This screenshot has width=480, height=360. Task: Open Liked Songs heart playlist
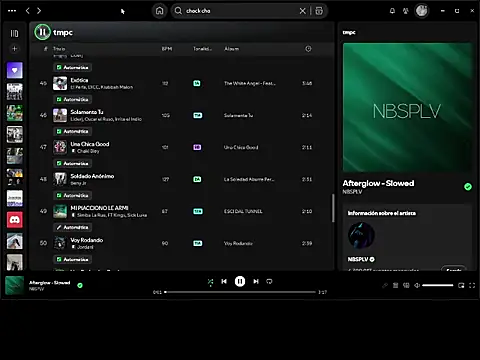coord(15,70)
